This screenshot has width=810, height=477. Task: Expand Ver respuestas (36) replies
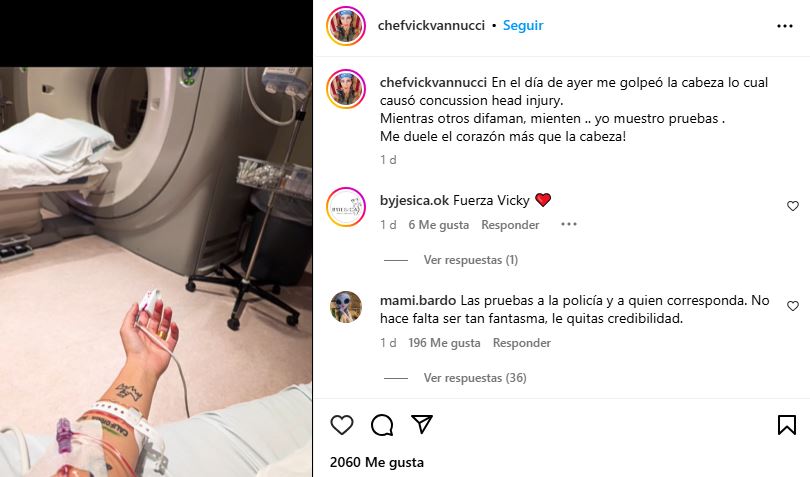[475, 378]
